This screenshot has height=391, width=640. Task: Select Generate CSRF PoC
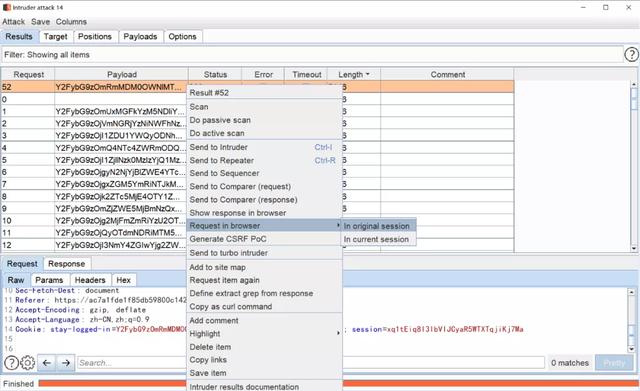[x=264, y=239]
